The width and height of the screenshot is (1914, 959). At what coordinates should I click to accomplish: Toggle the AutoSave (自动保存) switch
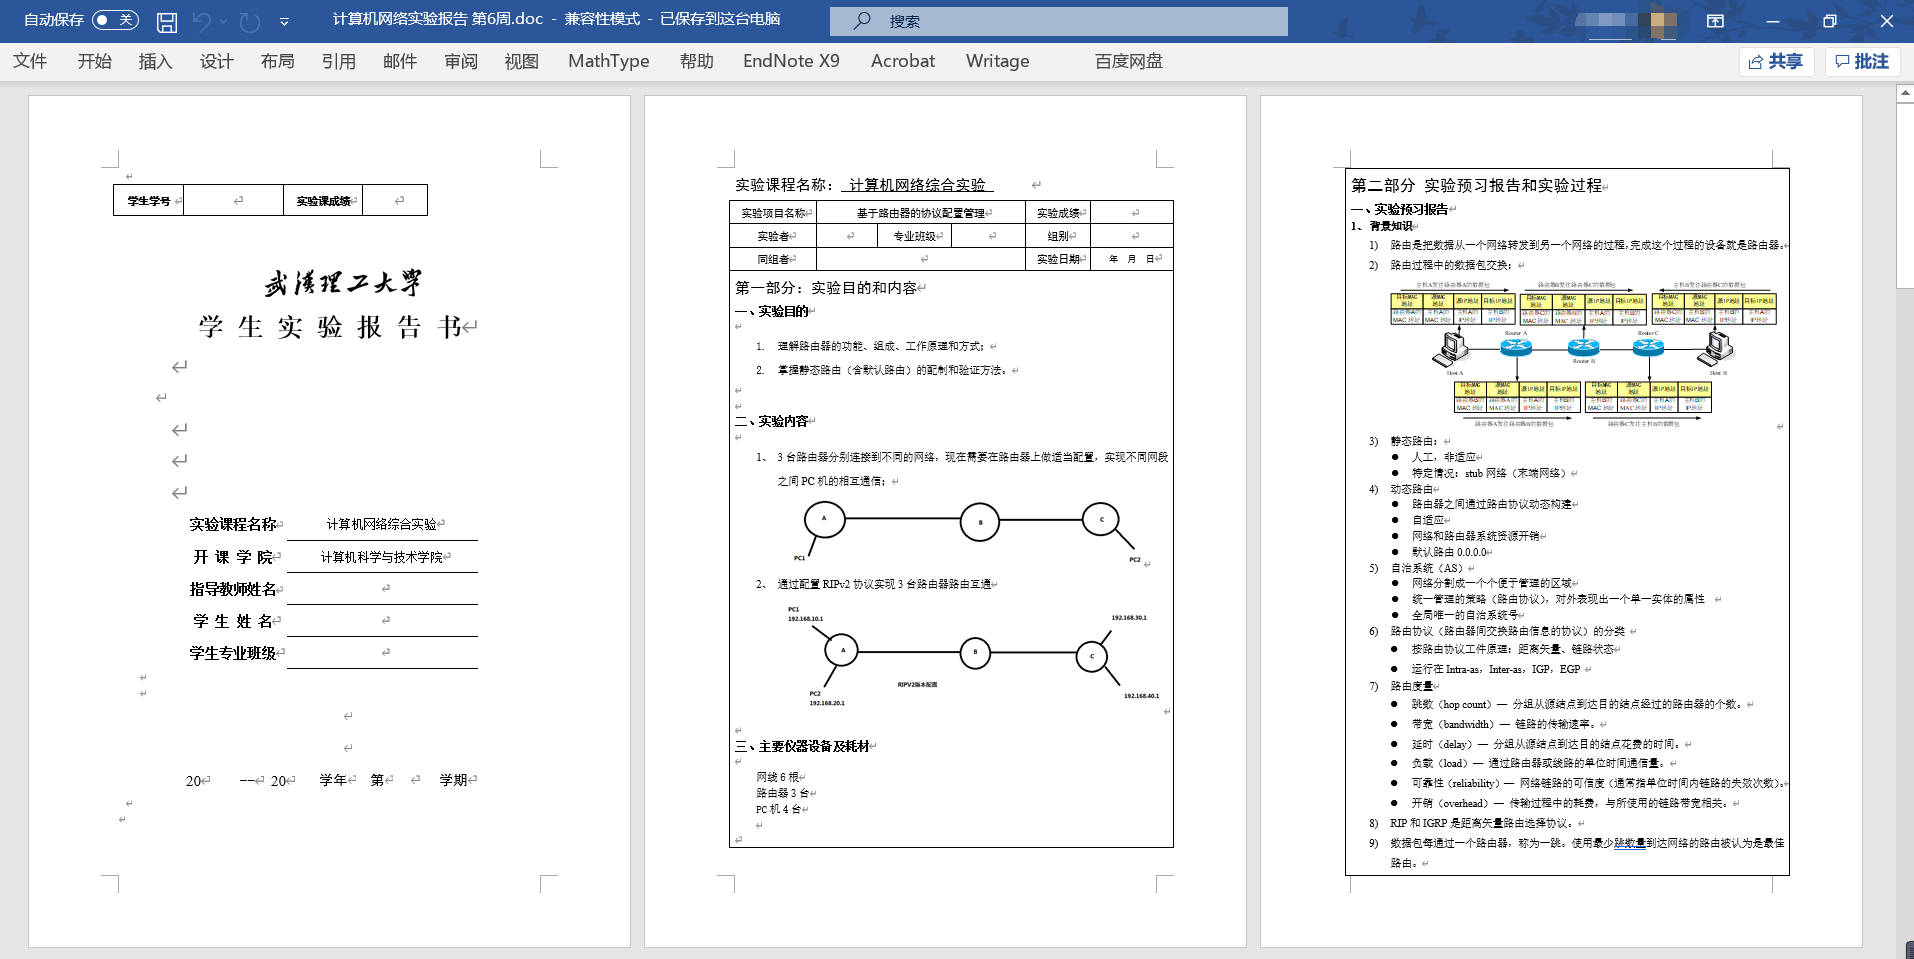point(115,20)
